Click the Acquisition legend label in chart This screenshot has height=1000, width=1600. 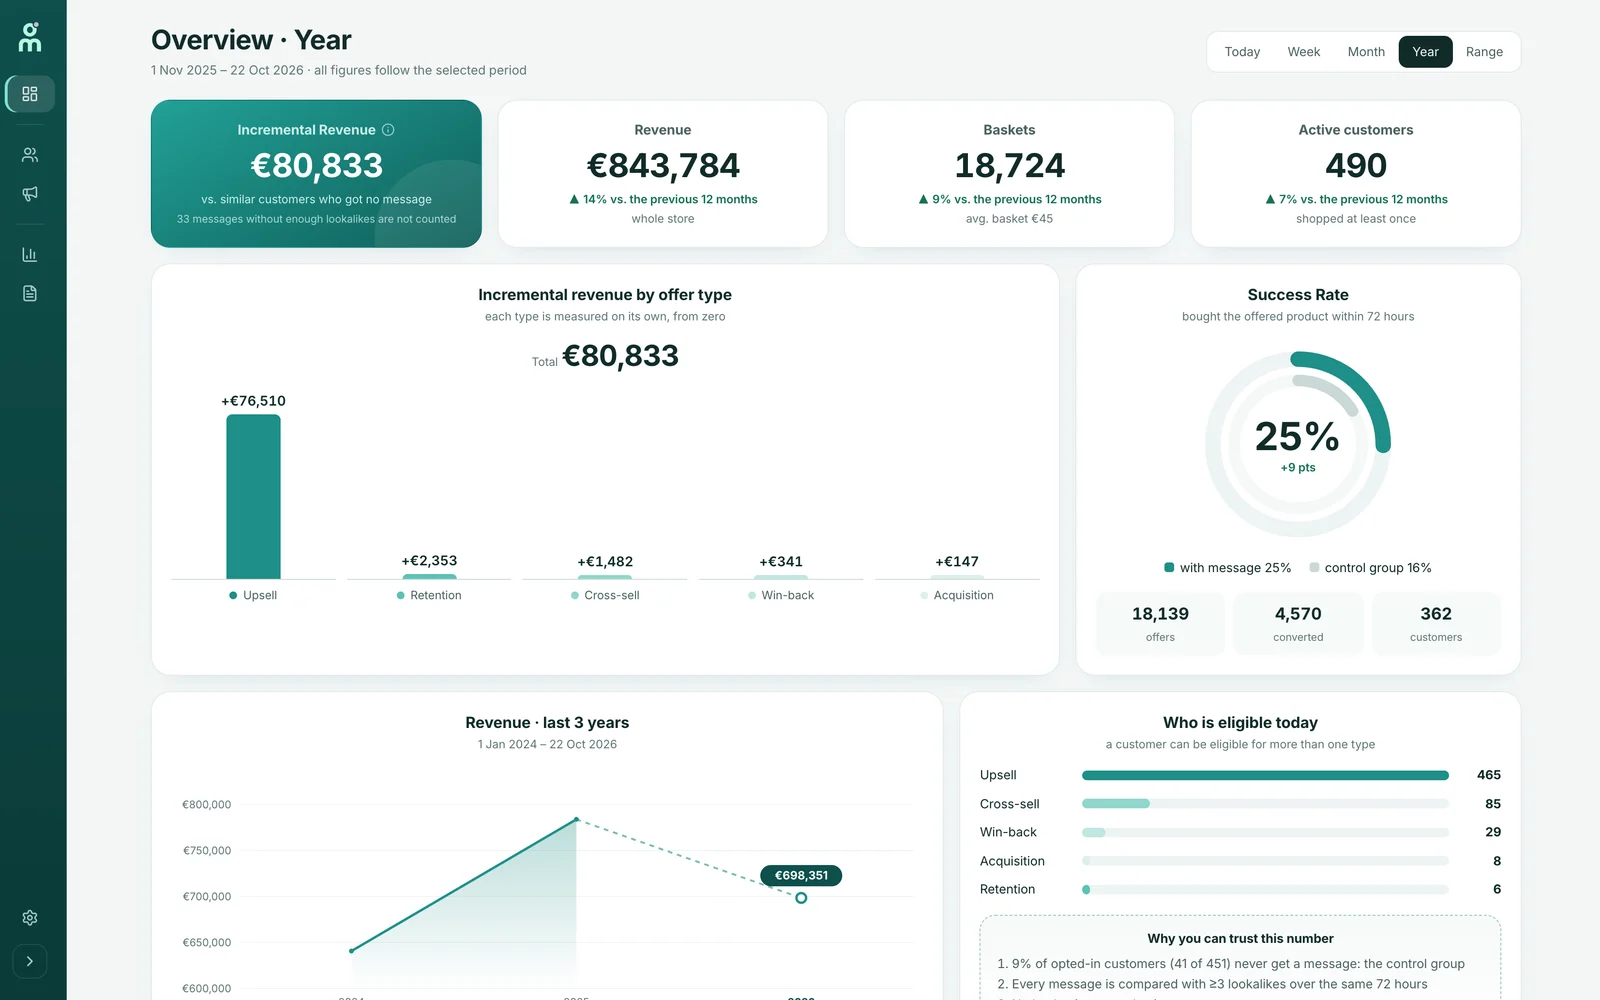click(x=957, y=595)
